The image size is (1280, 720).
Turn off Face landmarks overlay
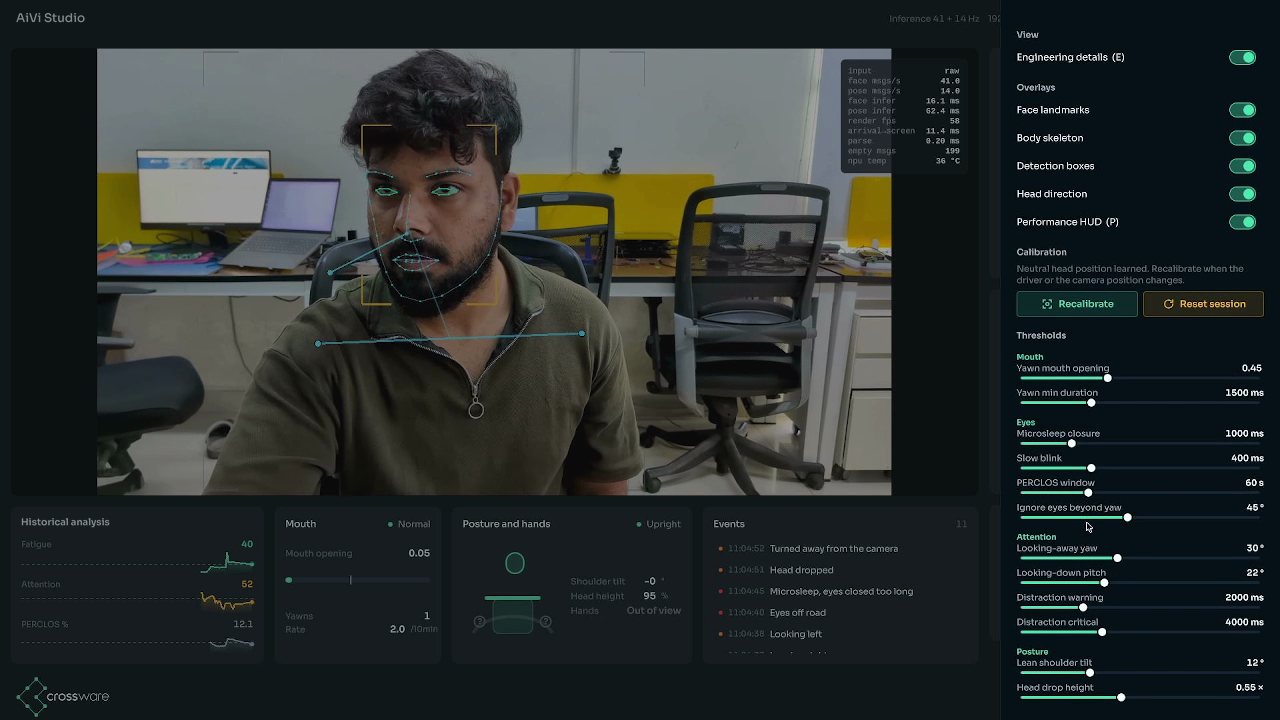point(1242,110)
